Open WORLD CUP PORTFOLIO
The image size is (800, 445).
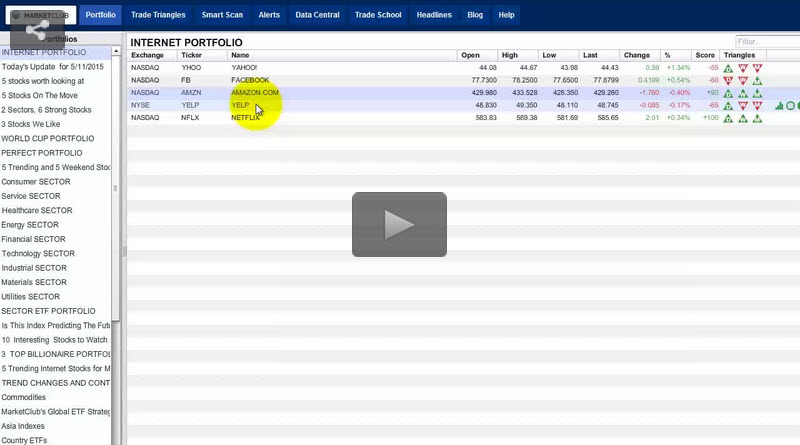point(47,138)
